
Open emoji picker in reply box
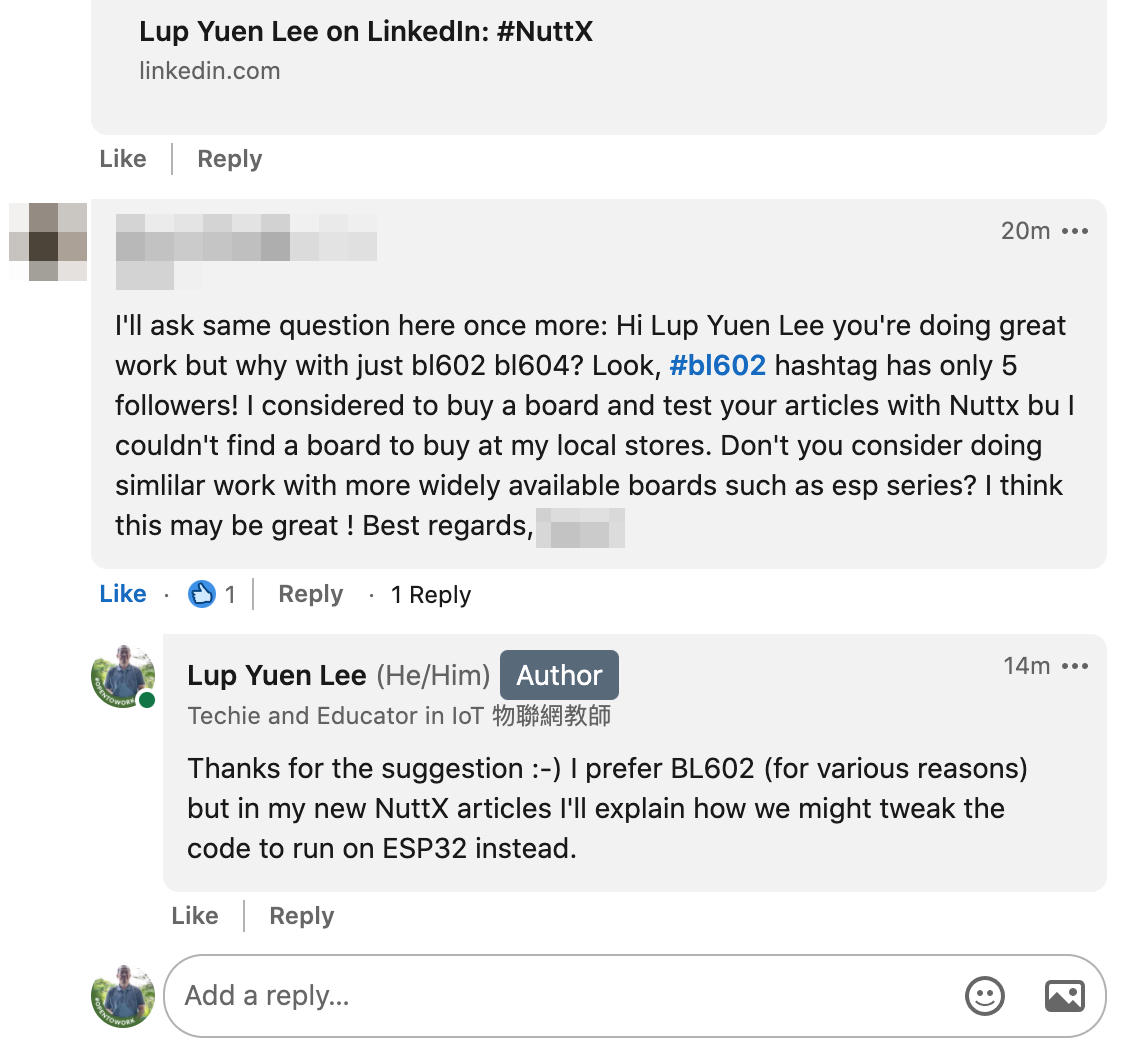point(984,995)
